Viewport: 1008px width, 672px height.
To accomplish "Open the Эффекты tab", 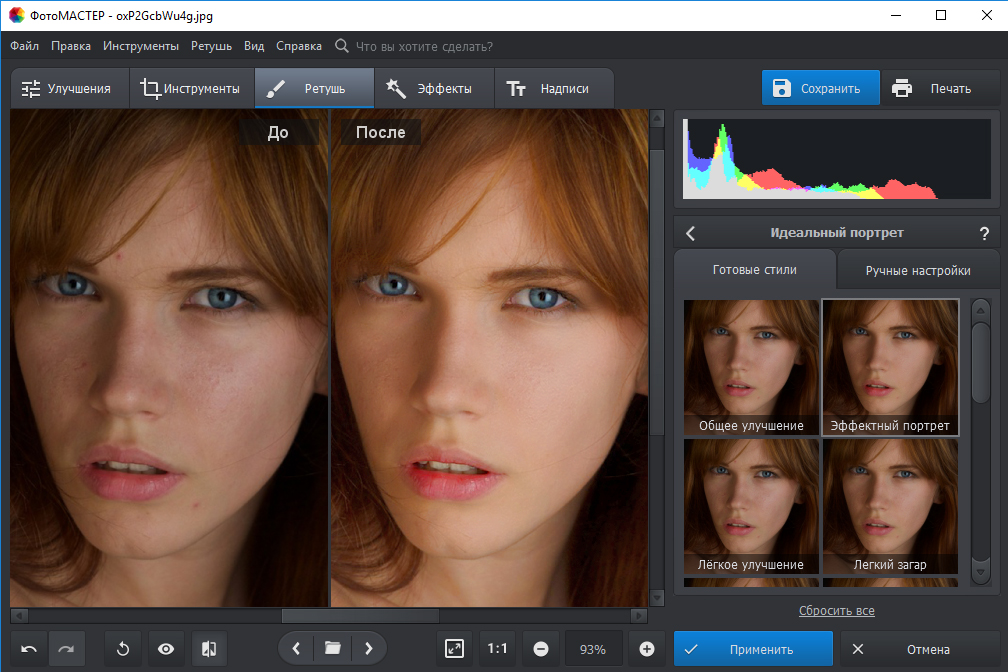I will 434,89.
